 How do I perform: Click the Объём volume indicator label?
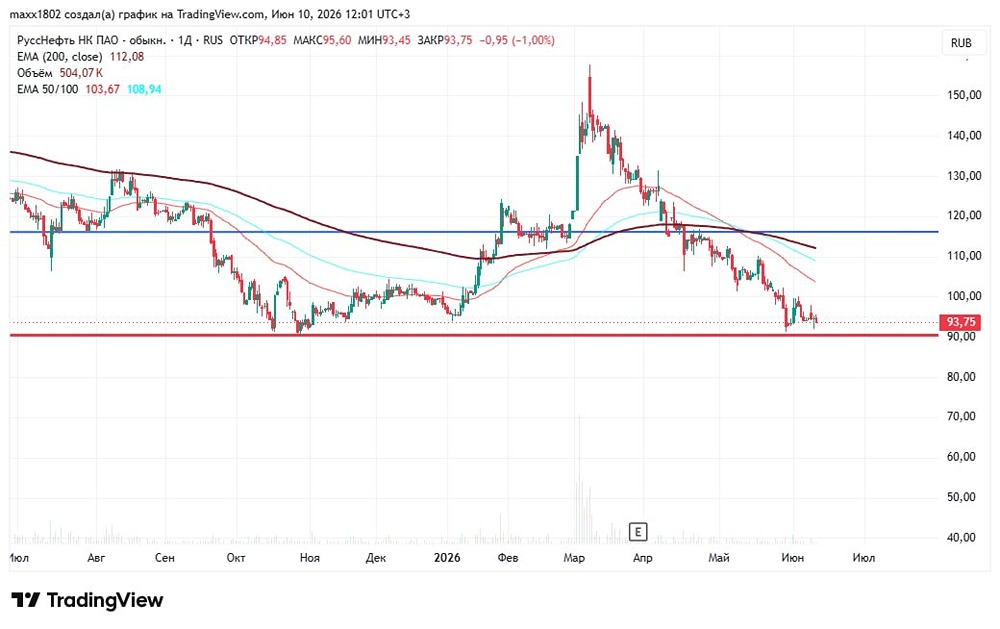pyautogui.click(x=59, y=73)
